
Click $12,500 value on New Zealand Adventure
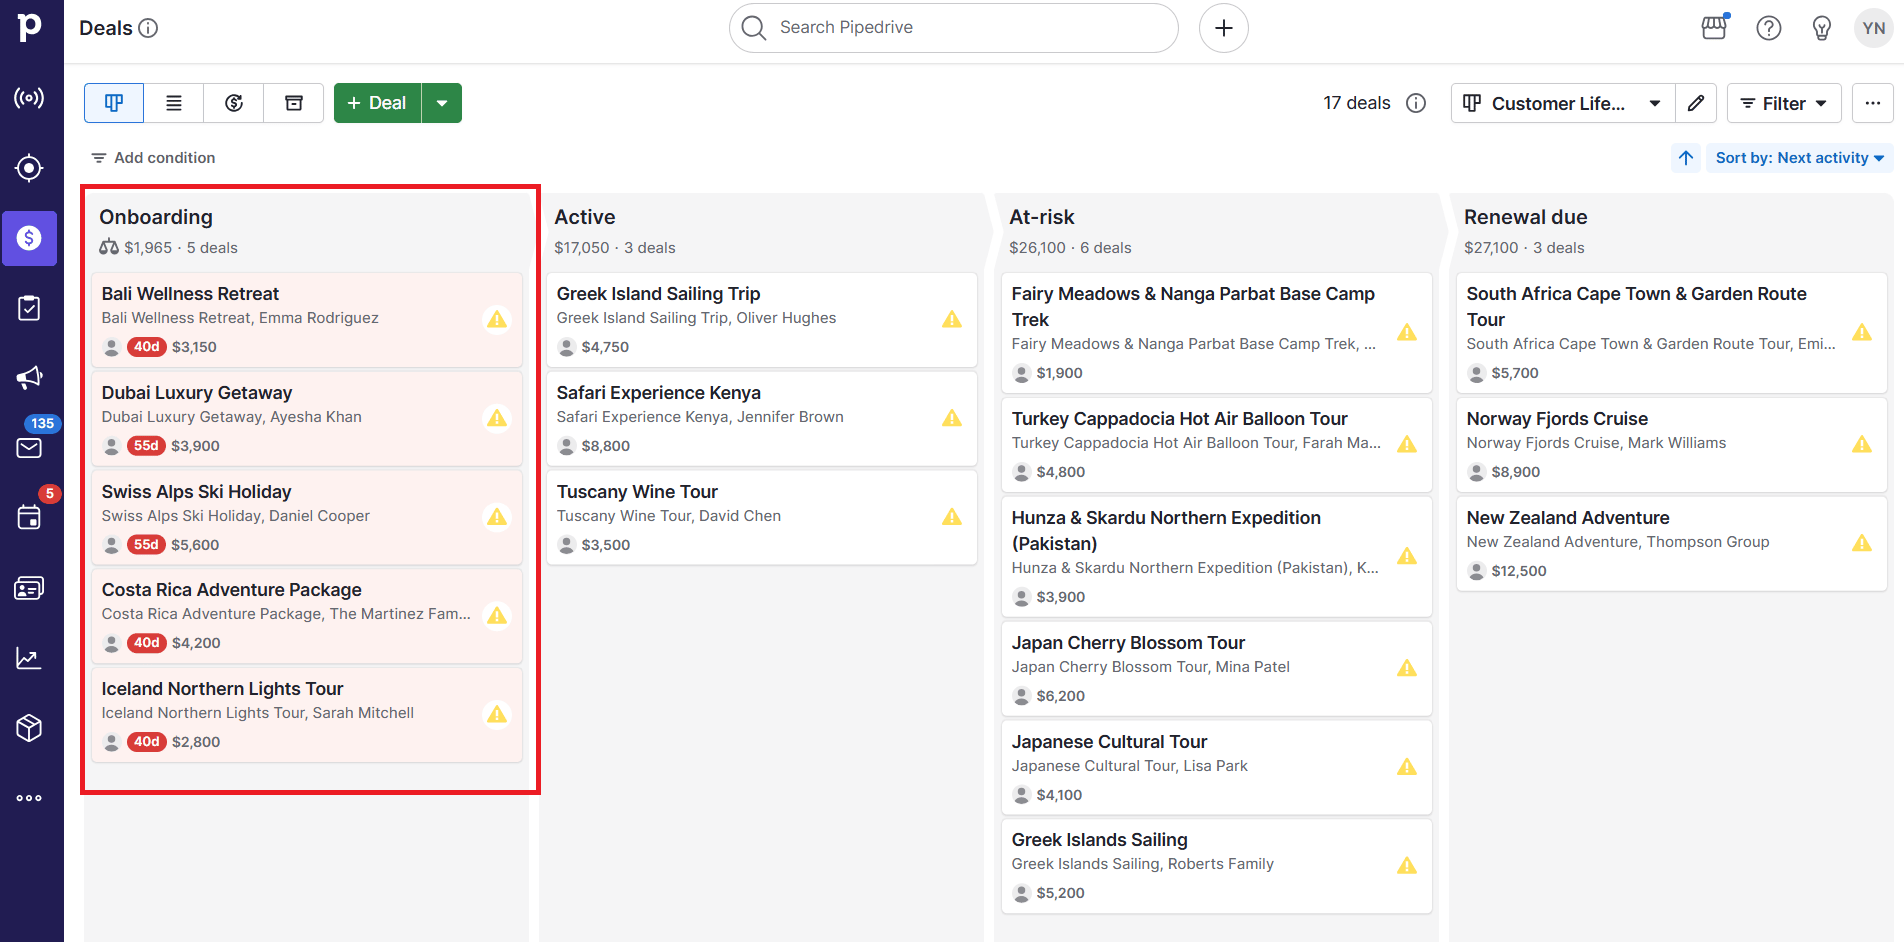click(1519, 571)
